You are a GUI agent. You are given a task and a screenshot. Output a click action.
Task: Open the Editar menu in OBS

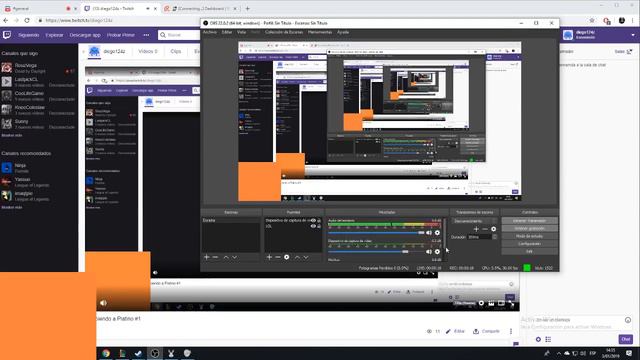click(x=227, y=32)
